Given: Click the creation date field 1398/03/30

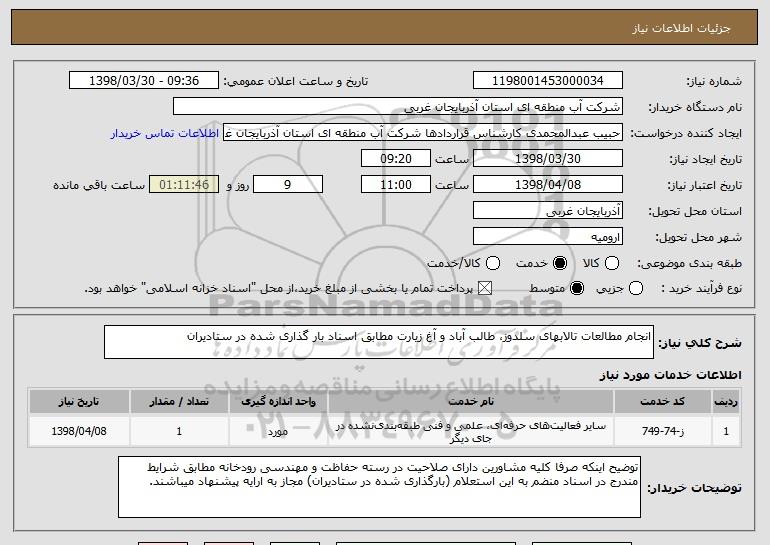Looking at the screenshot, I should click(x=548, y=159).
